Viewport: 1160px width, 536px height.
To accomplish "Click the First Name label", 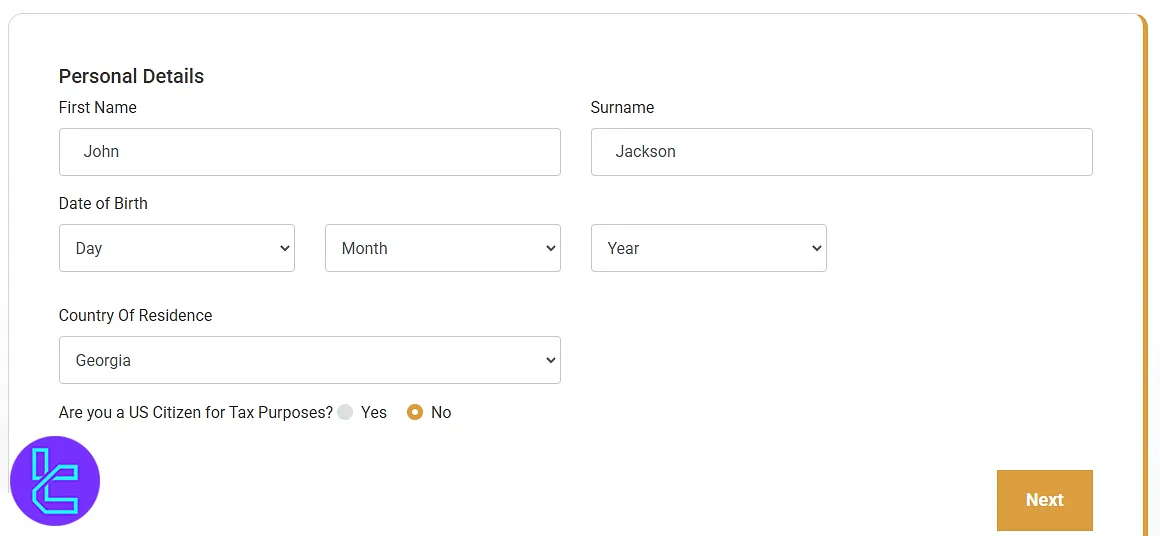I will 98,108.
